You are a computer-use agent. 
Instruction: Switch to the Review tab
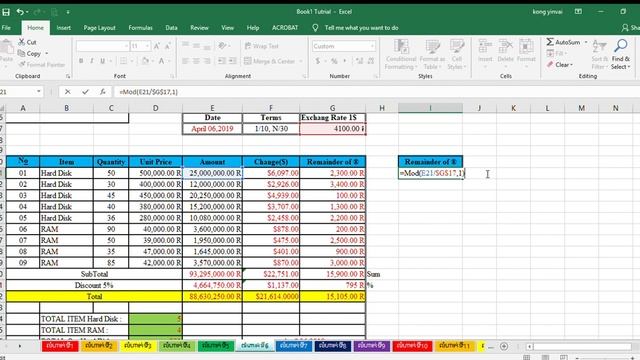click(199, 28)
